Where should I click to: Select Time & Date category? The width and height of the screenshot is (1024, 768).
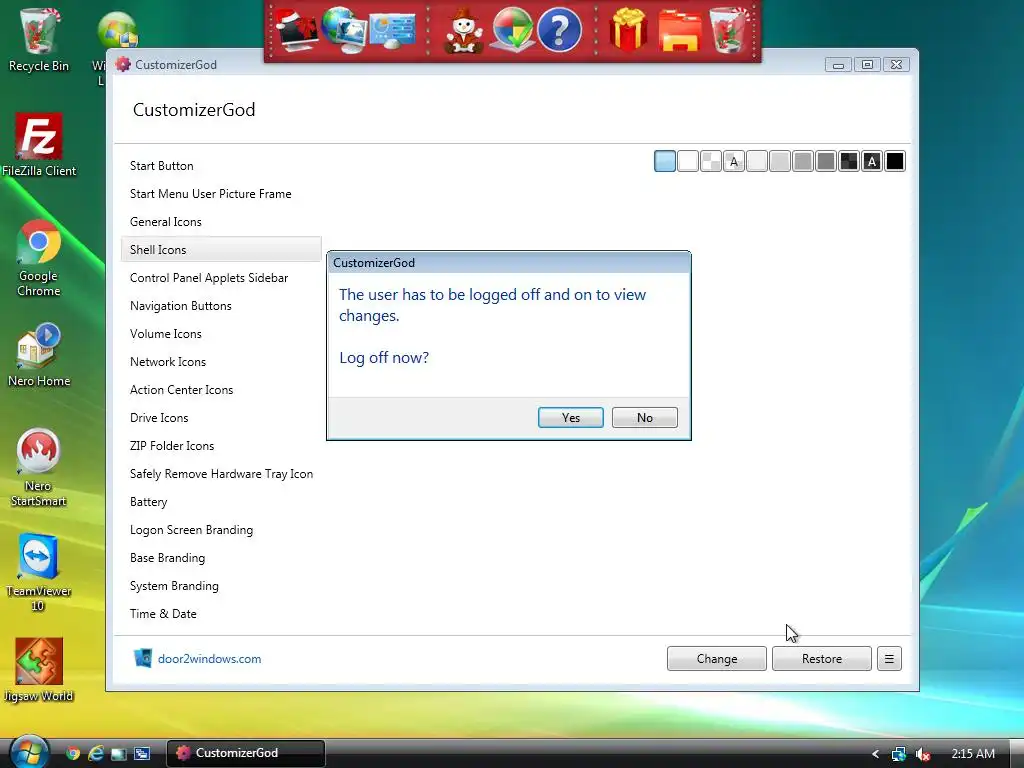coord(221,614)
